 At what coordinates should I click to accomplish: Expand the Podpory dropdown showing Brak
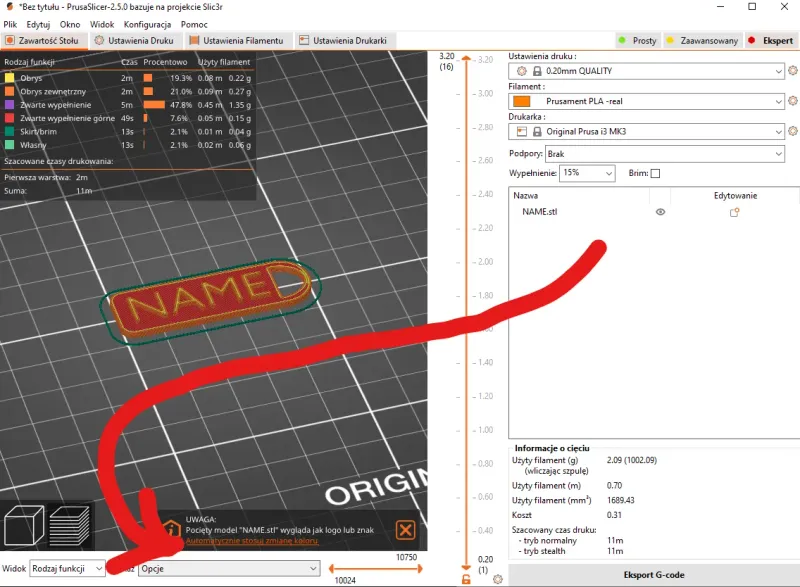tap(665, 154)
